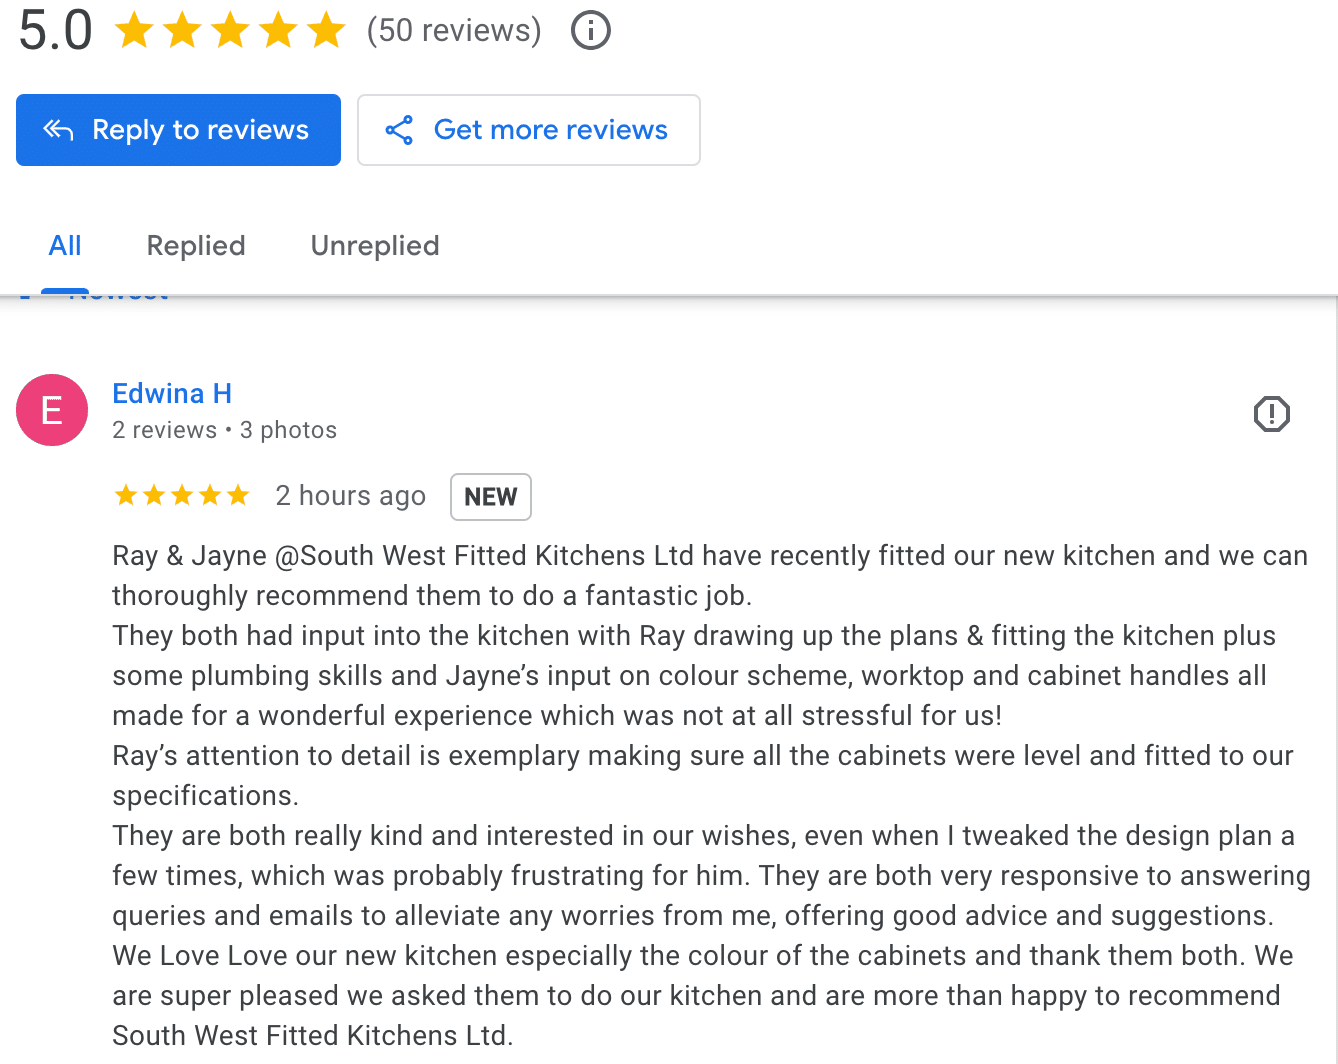Click the Get more reviews button
The height and width of the screenshot is (1064, 1338).
pos(529,129)
